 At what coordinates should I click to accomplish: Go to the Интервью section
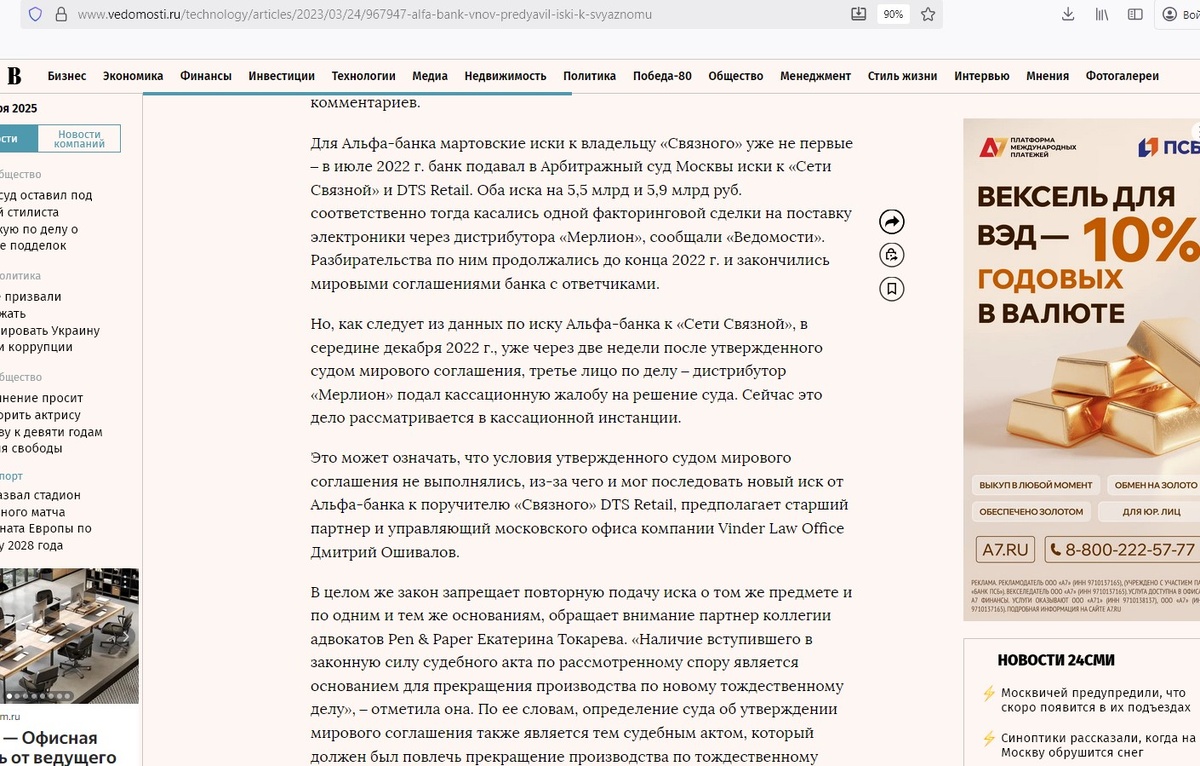pyautogui.click(x=982, y=76)
